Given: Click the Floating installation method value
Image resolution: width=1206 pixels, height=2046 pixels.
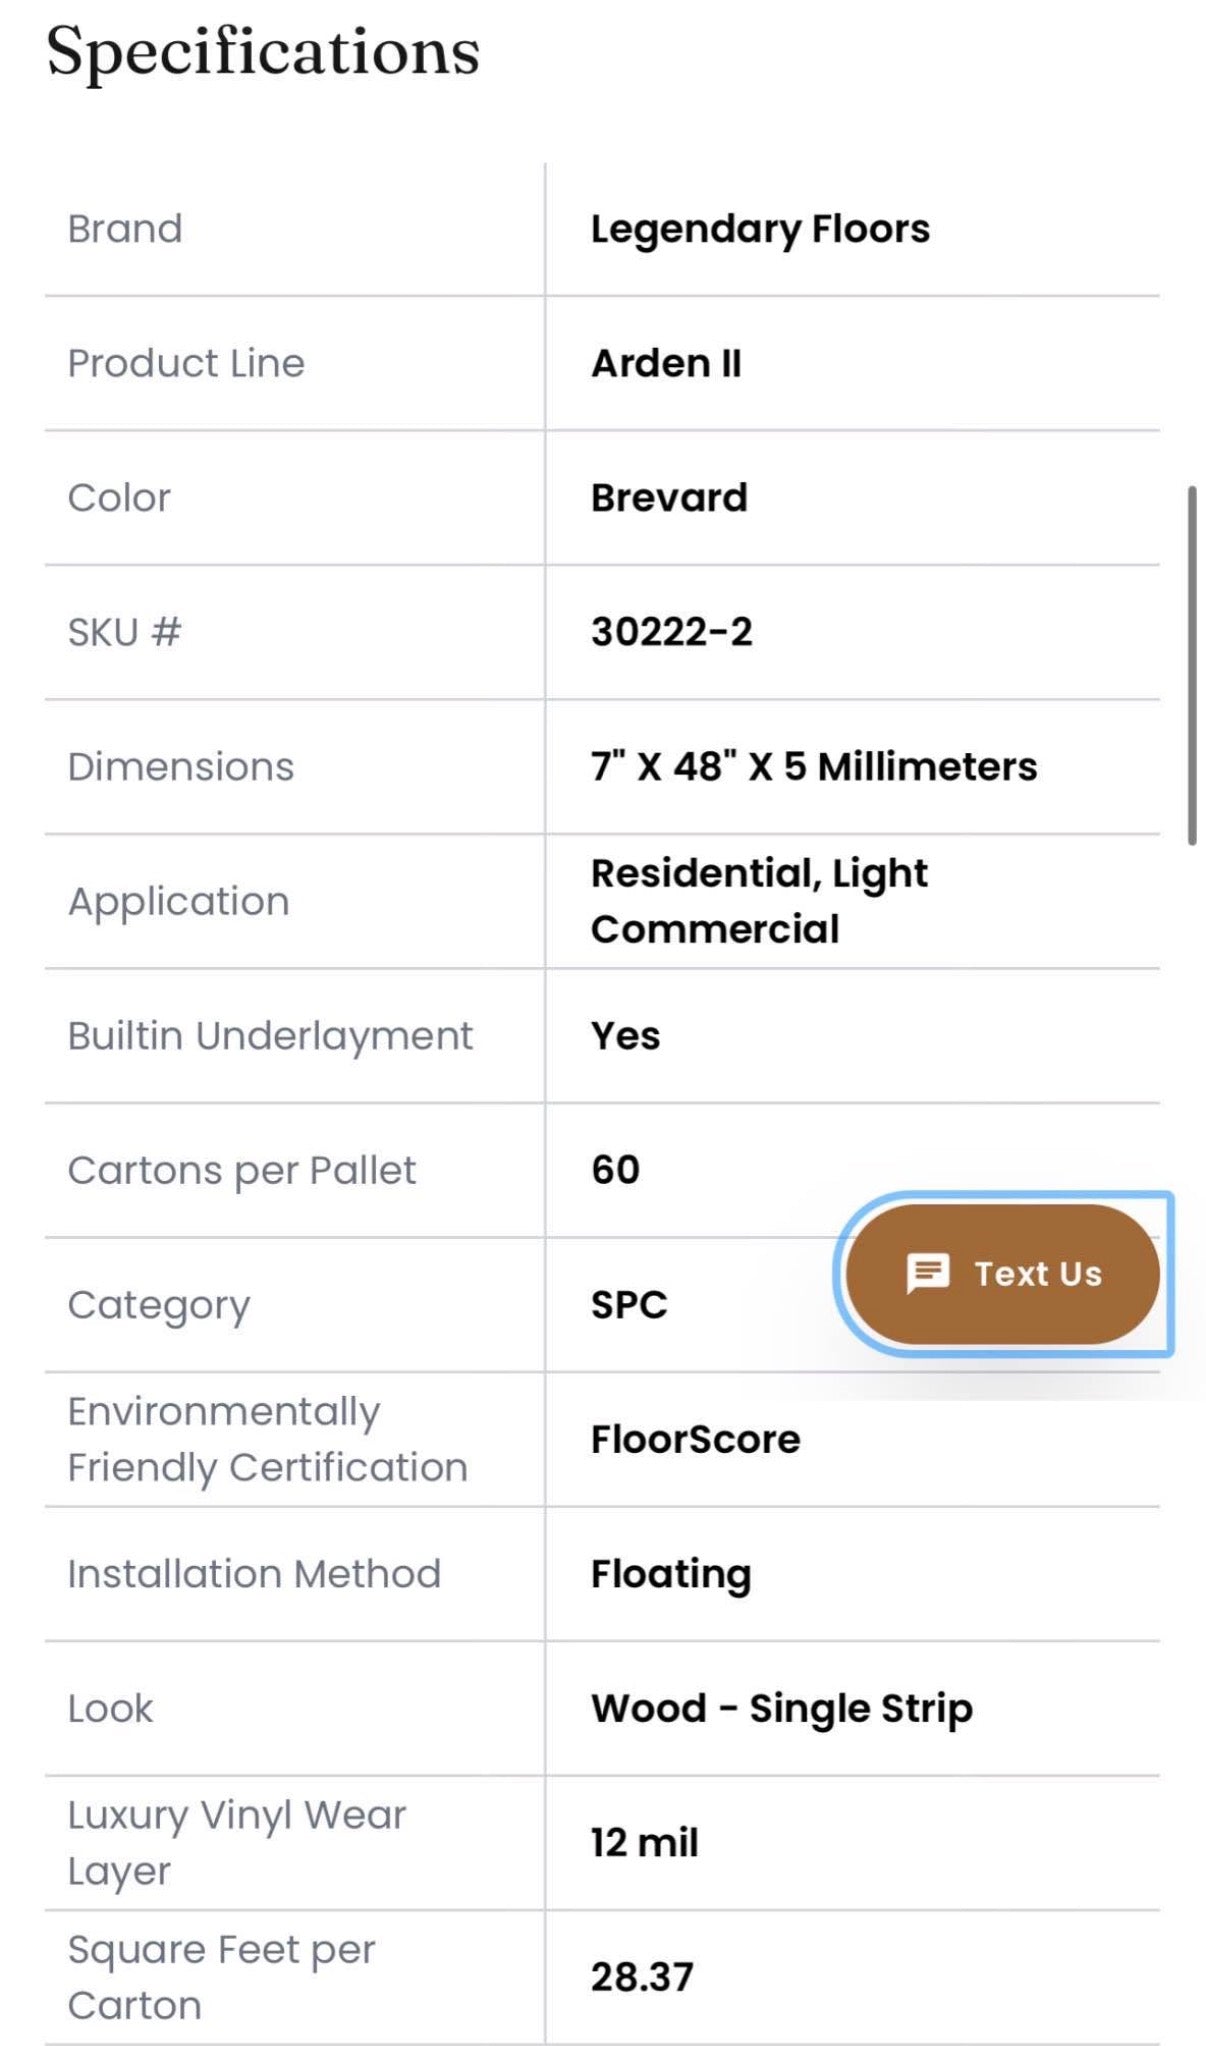Looking at the screenshot, I should coord(670,1574).
